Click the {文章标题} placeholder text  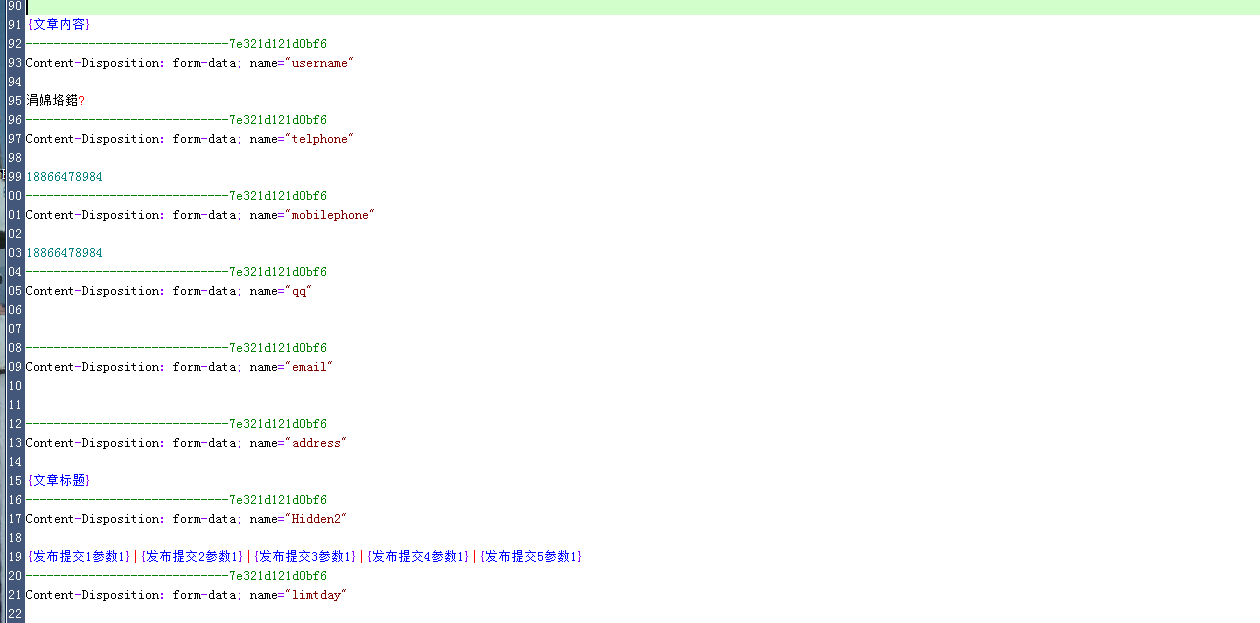(58, 481)
